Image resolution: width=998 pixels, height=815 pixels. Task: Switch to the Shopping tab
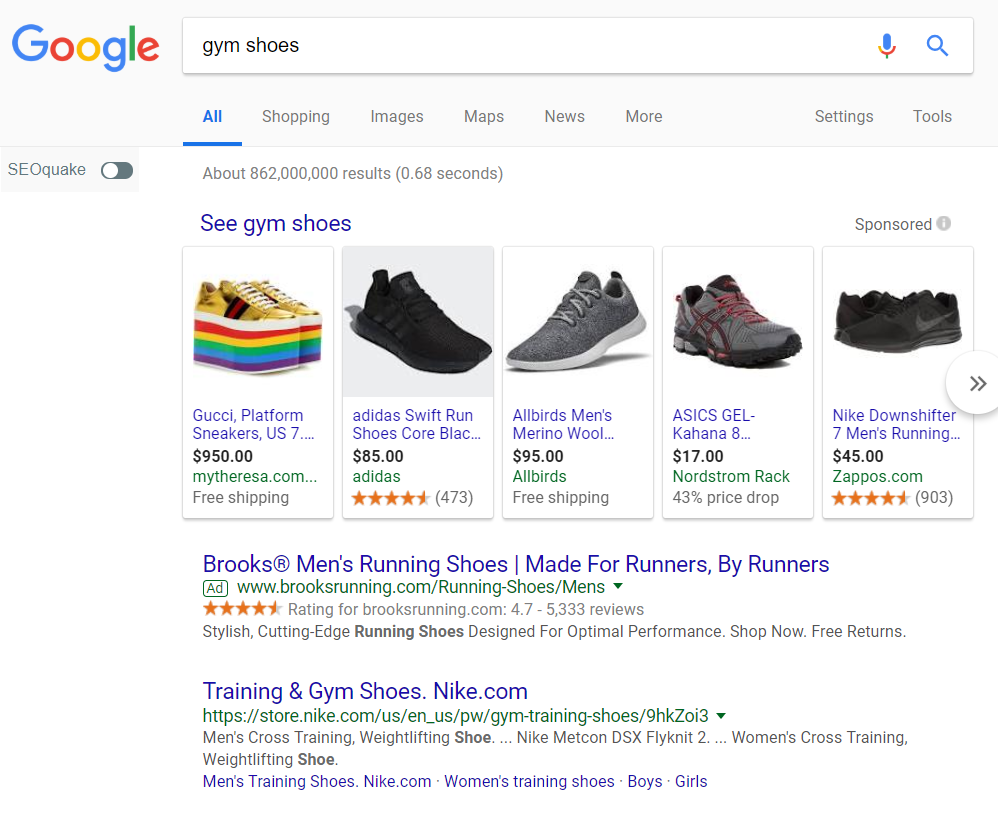coord(295,116)
